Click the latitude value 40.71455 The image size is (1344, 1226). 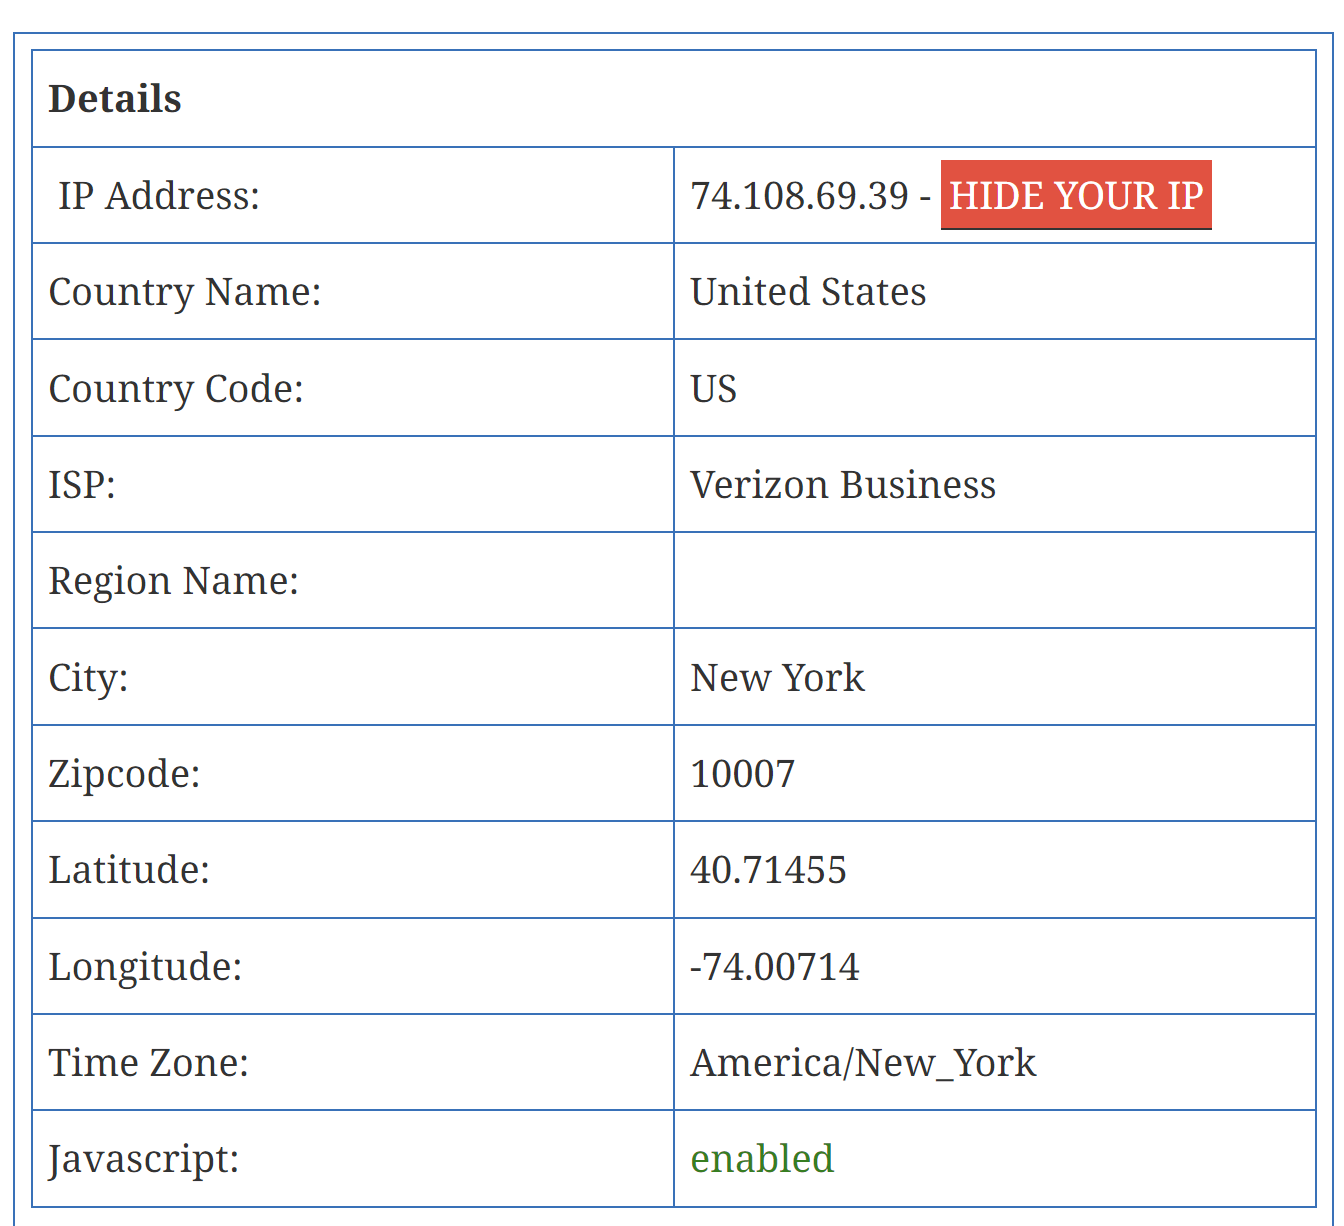[768, 870]
